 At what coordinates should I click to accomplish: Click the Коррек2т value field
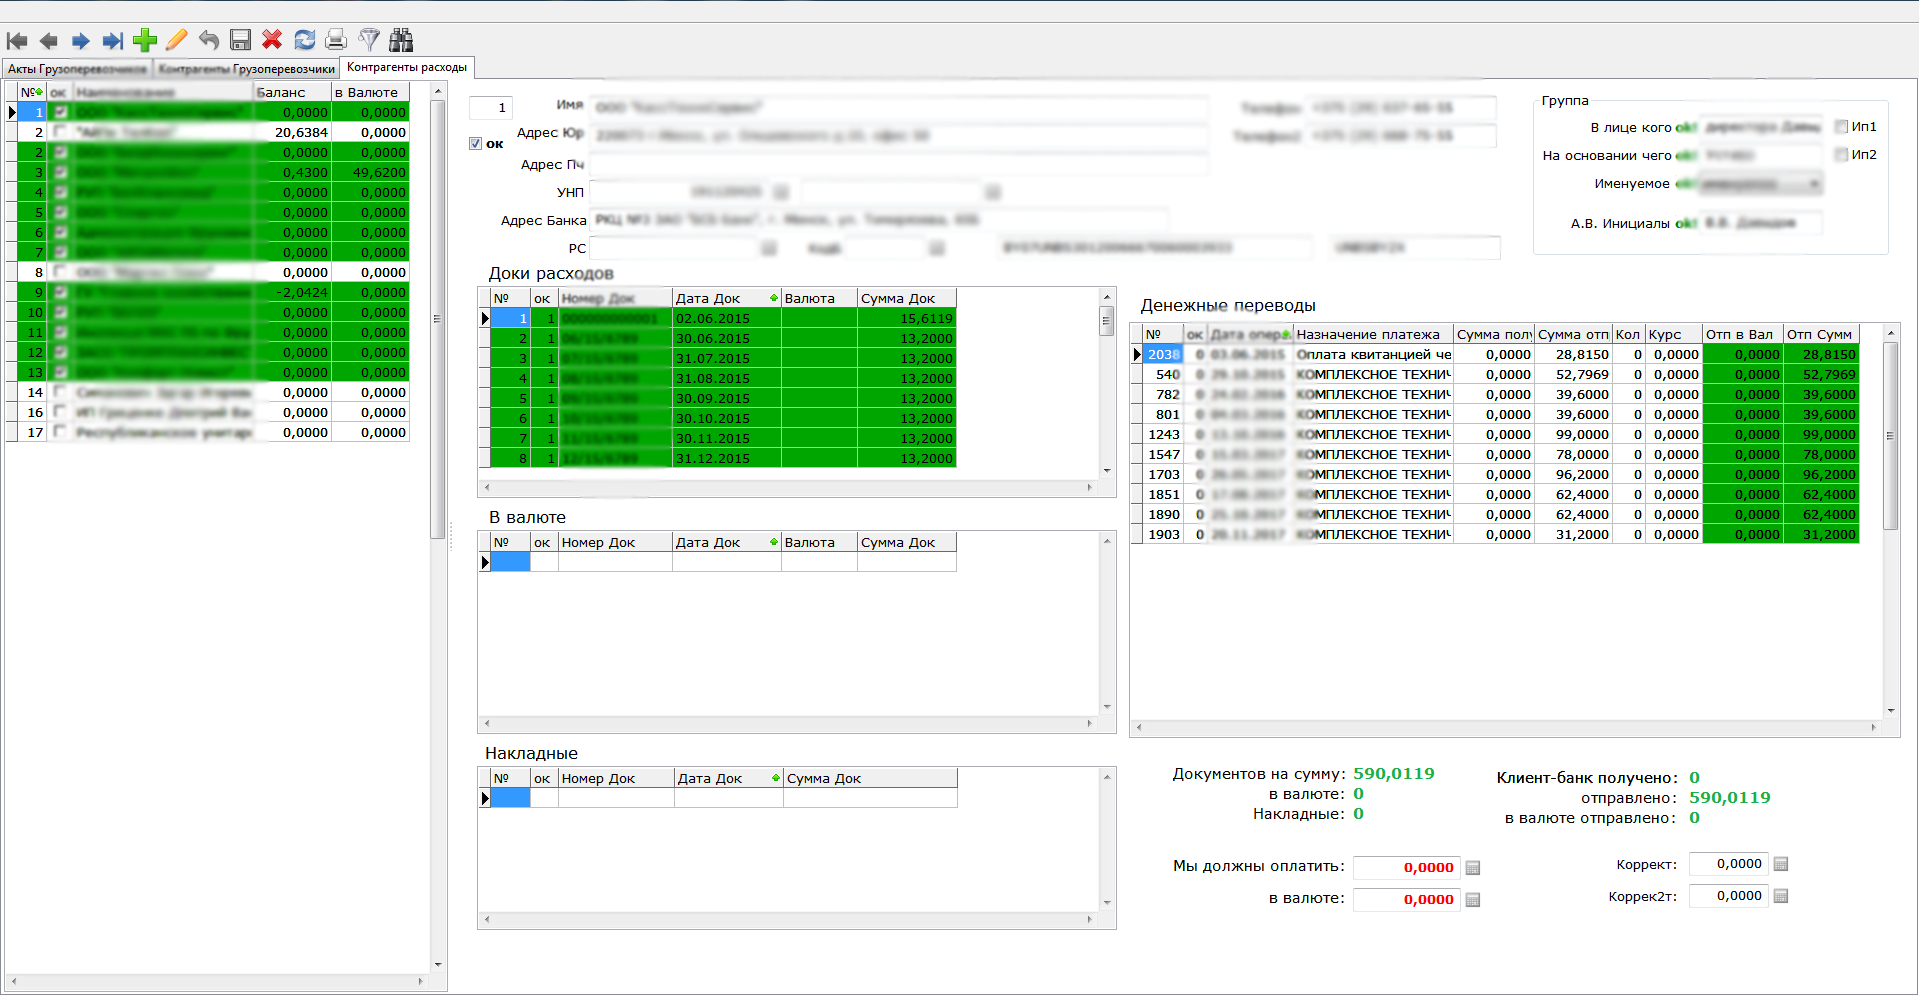[1728, 896]
